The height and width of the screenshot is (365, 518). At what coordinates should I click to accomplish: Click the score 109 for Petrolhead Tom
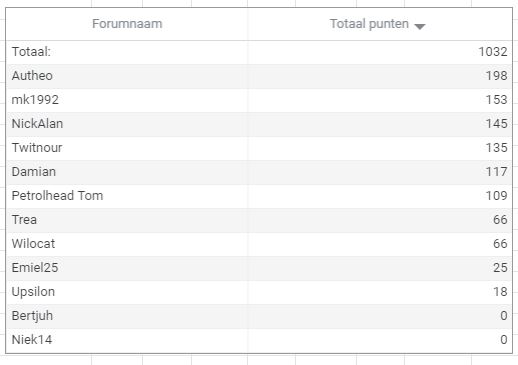496,196
